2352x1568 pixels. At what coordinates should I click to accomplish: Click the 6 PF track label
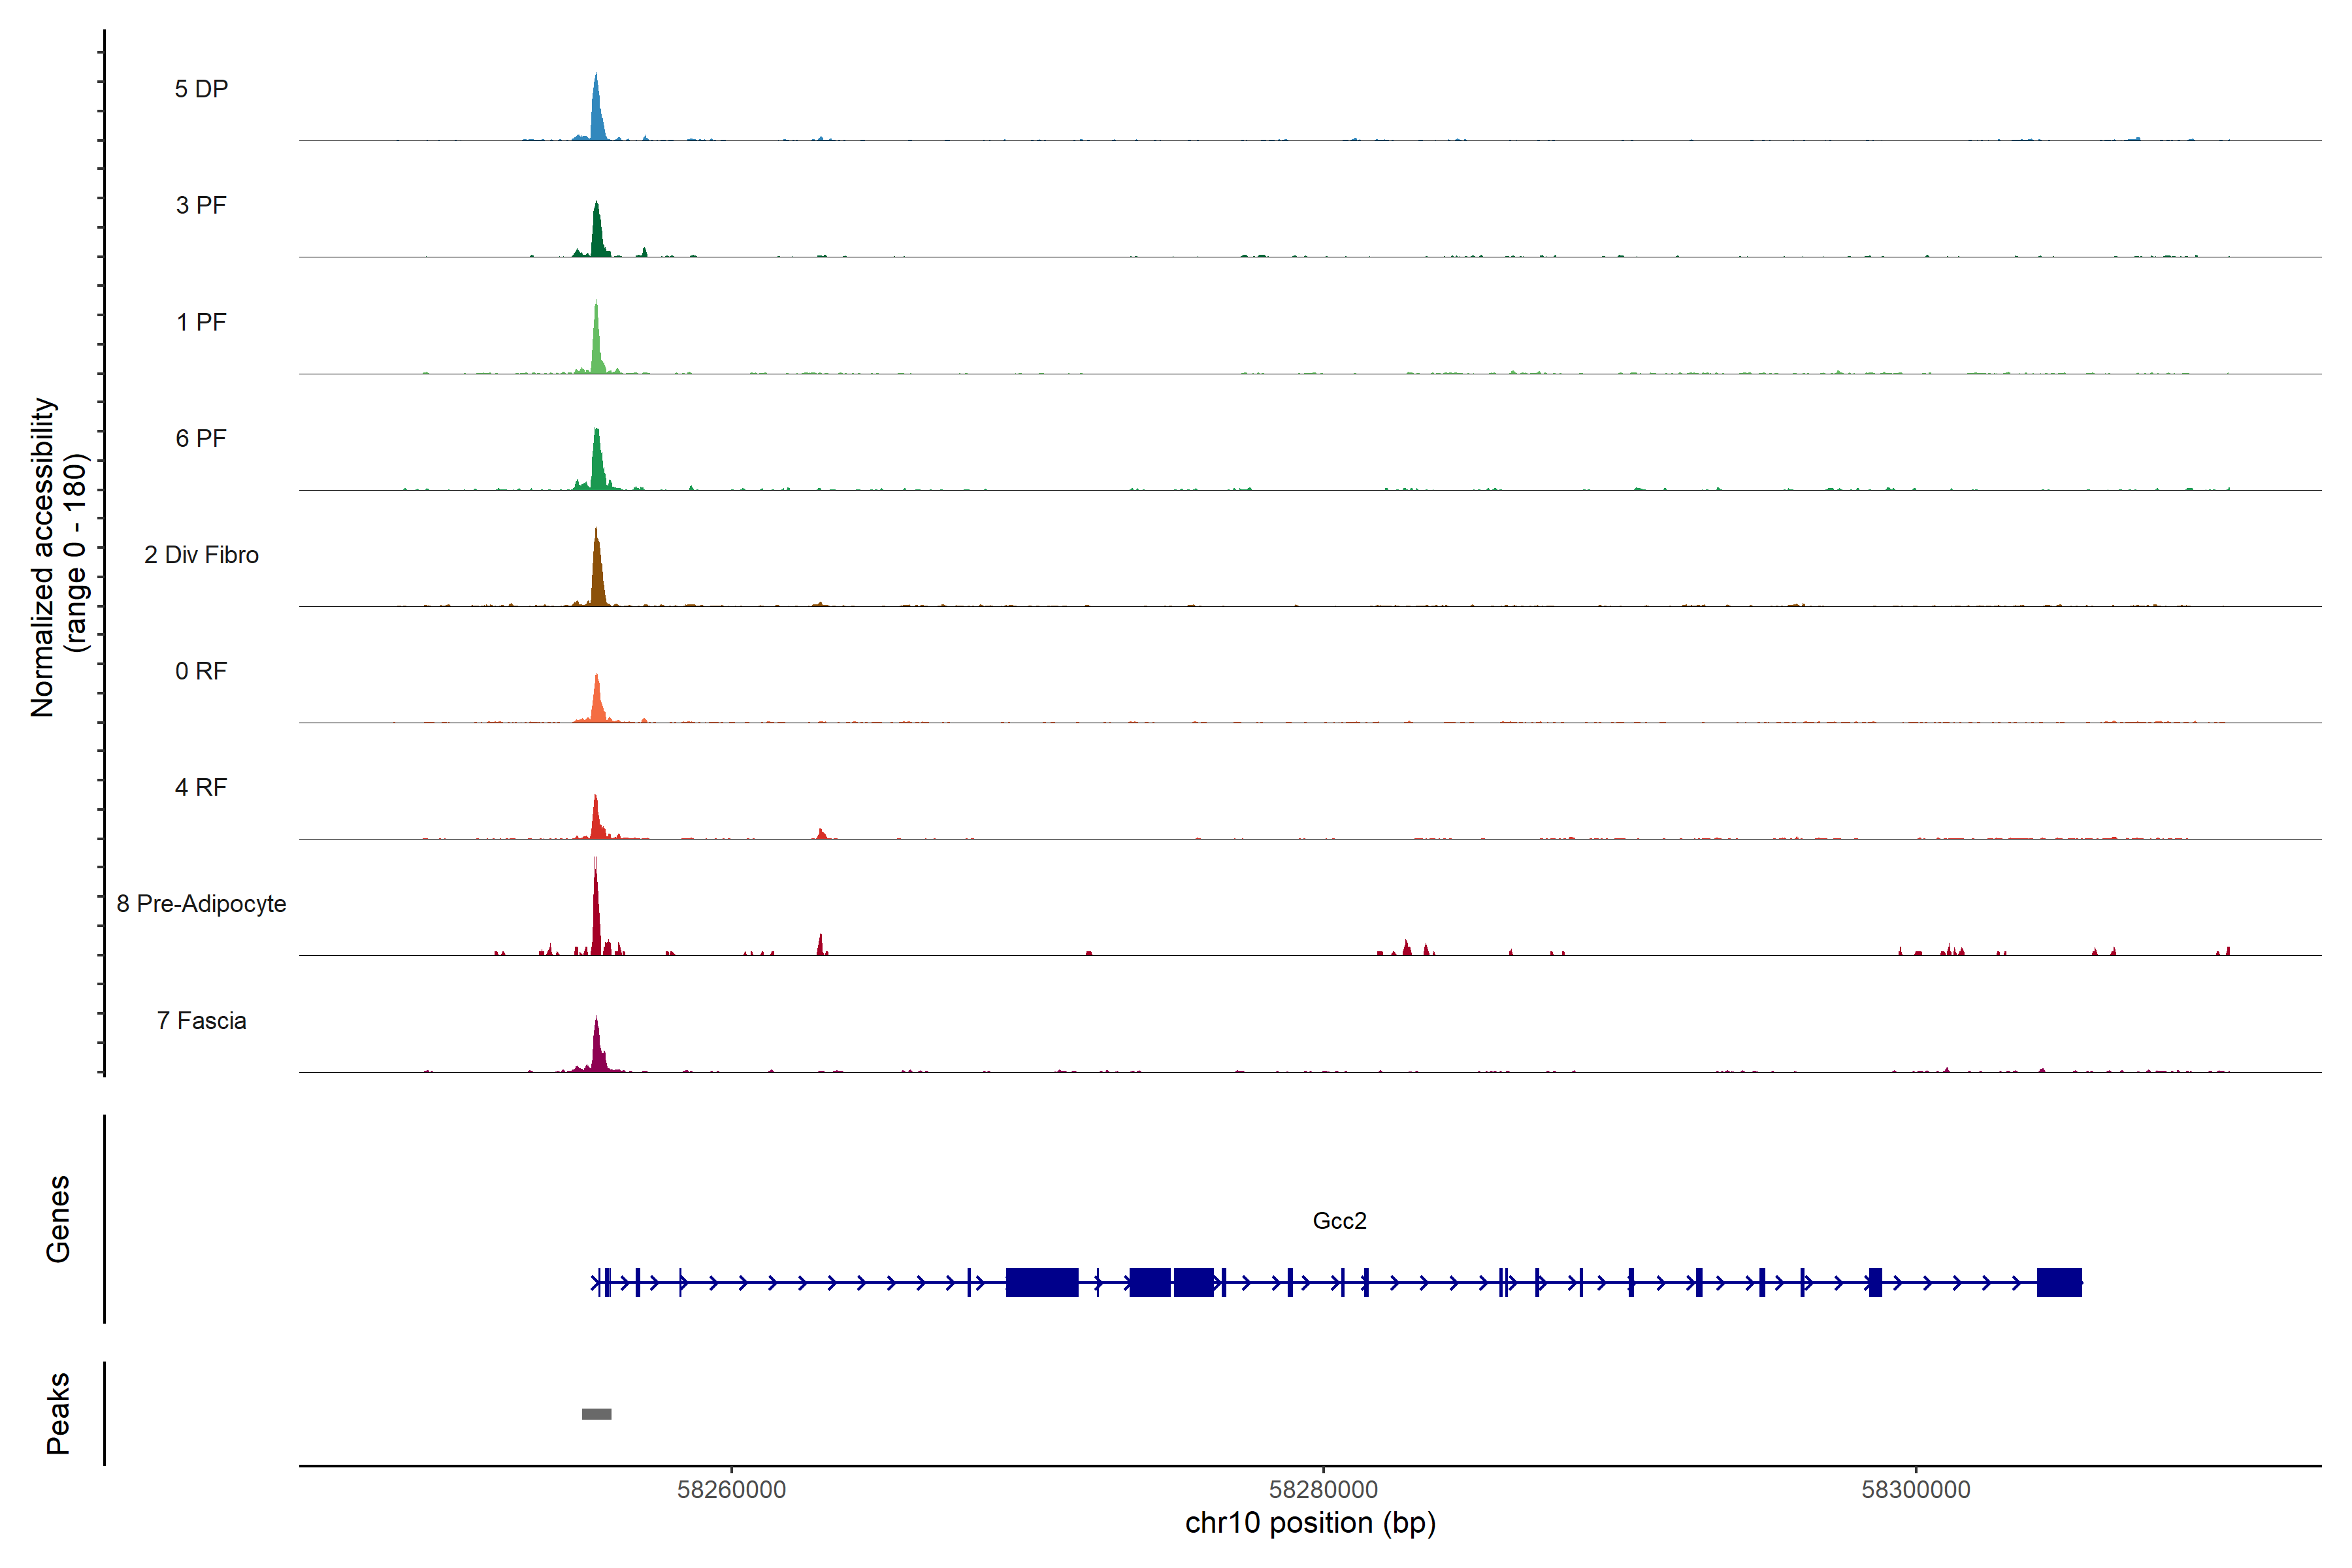201,438
